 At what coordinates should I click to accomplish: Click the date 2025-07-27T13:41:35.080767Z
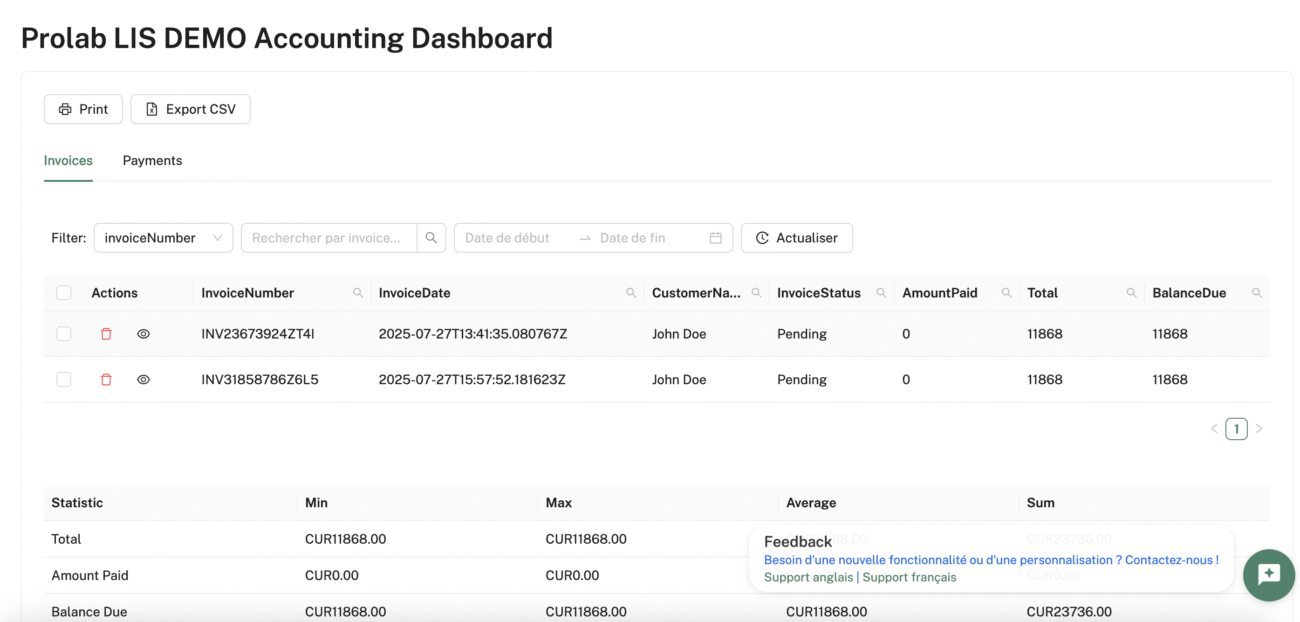(473, 334)
